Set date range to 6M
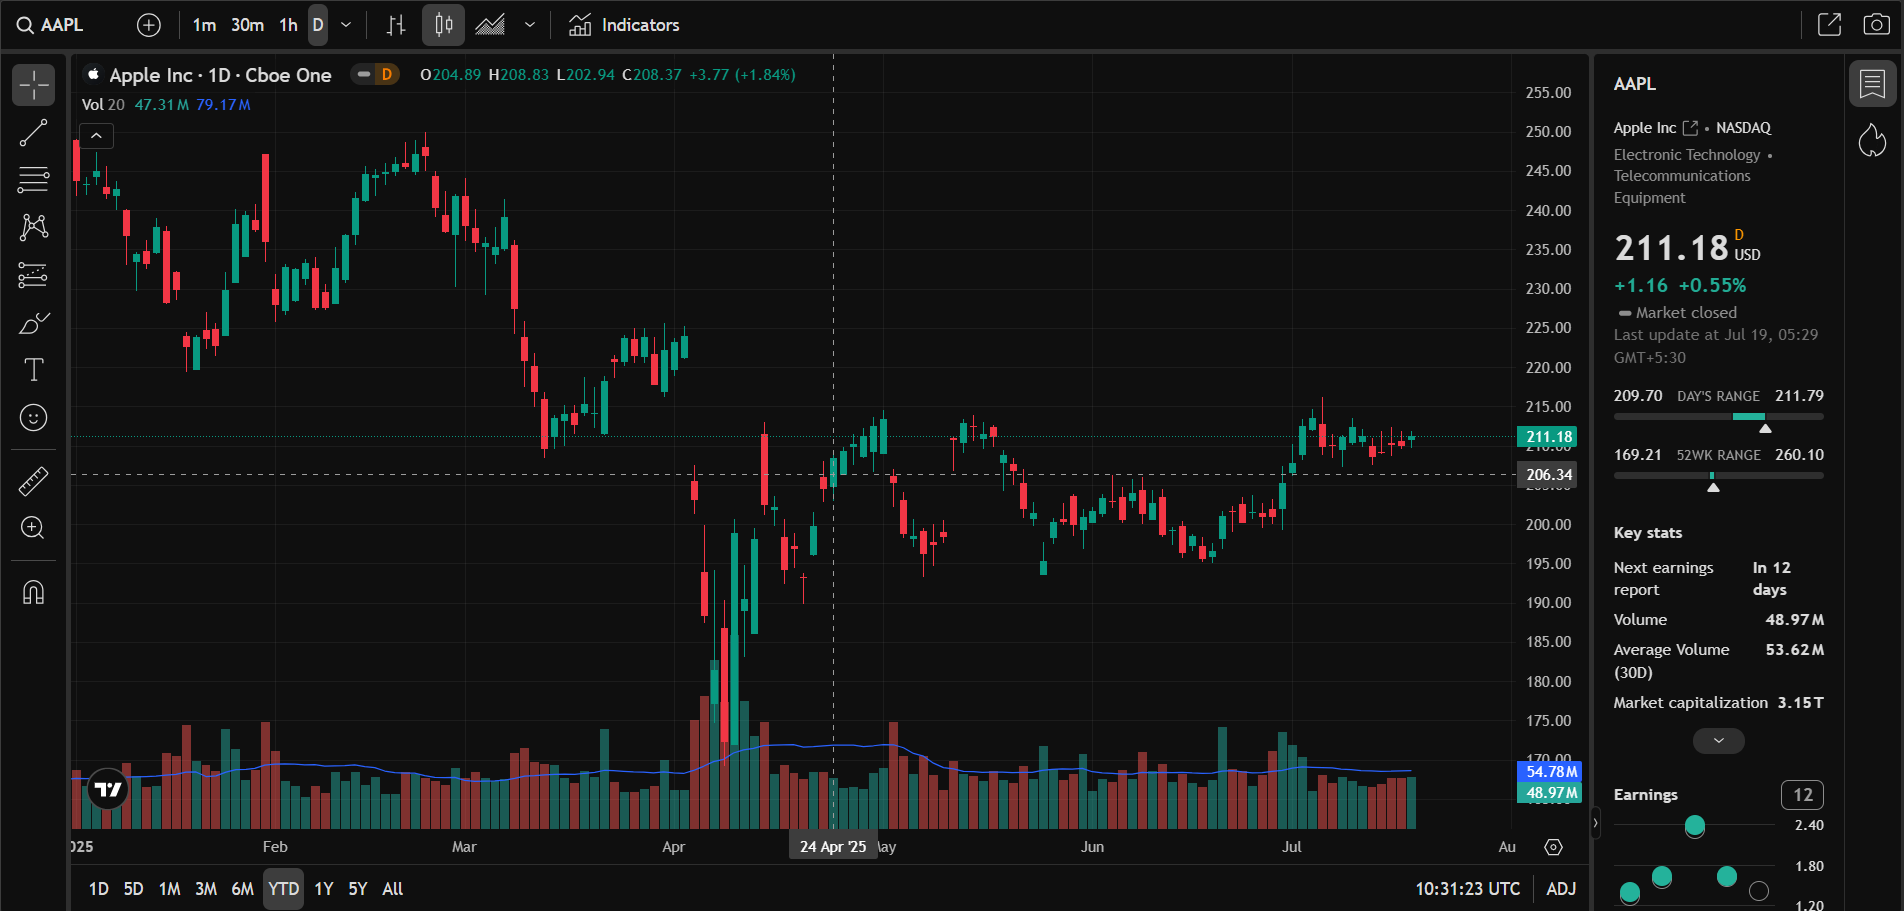The width and height of the screenshot is (1904, 911). pos(242,889)
